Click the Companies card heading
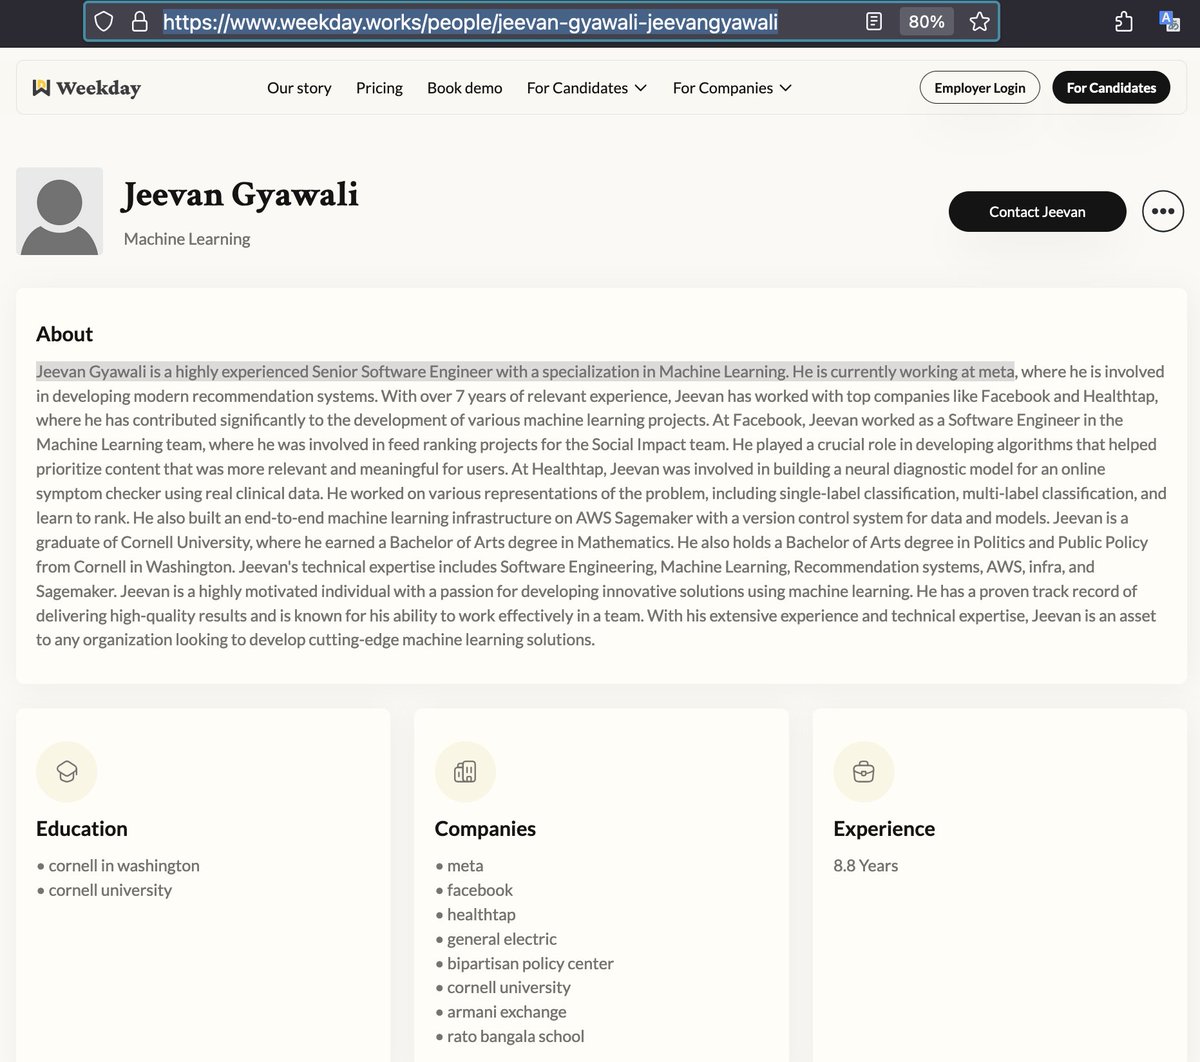The width and height of the screenshot is (1200, 1062). pos(485,828)
